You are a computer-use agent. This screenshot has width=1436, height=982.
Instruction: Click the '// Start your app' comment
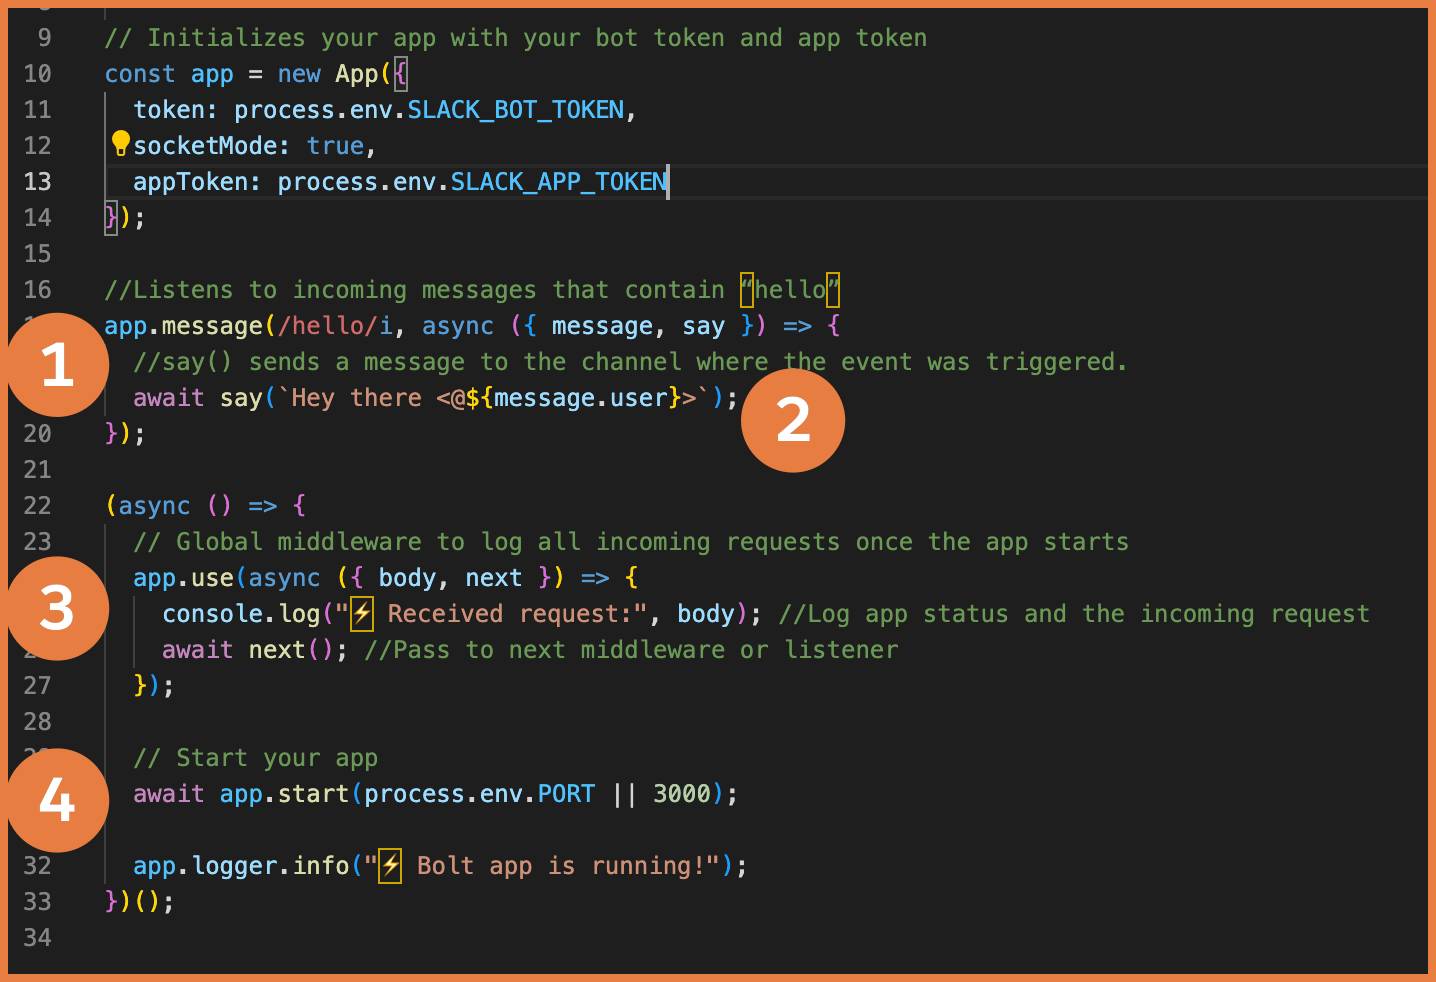[x=255, y=758]
